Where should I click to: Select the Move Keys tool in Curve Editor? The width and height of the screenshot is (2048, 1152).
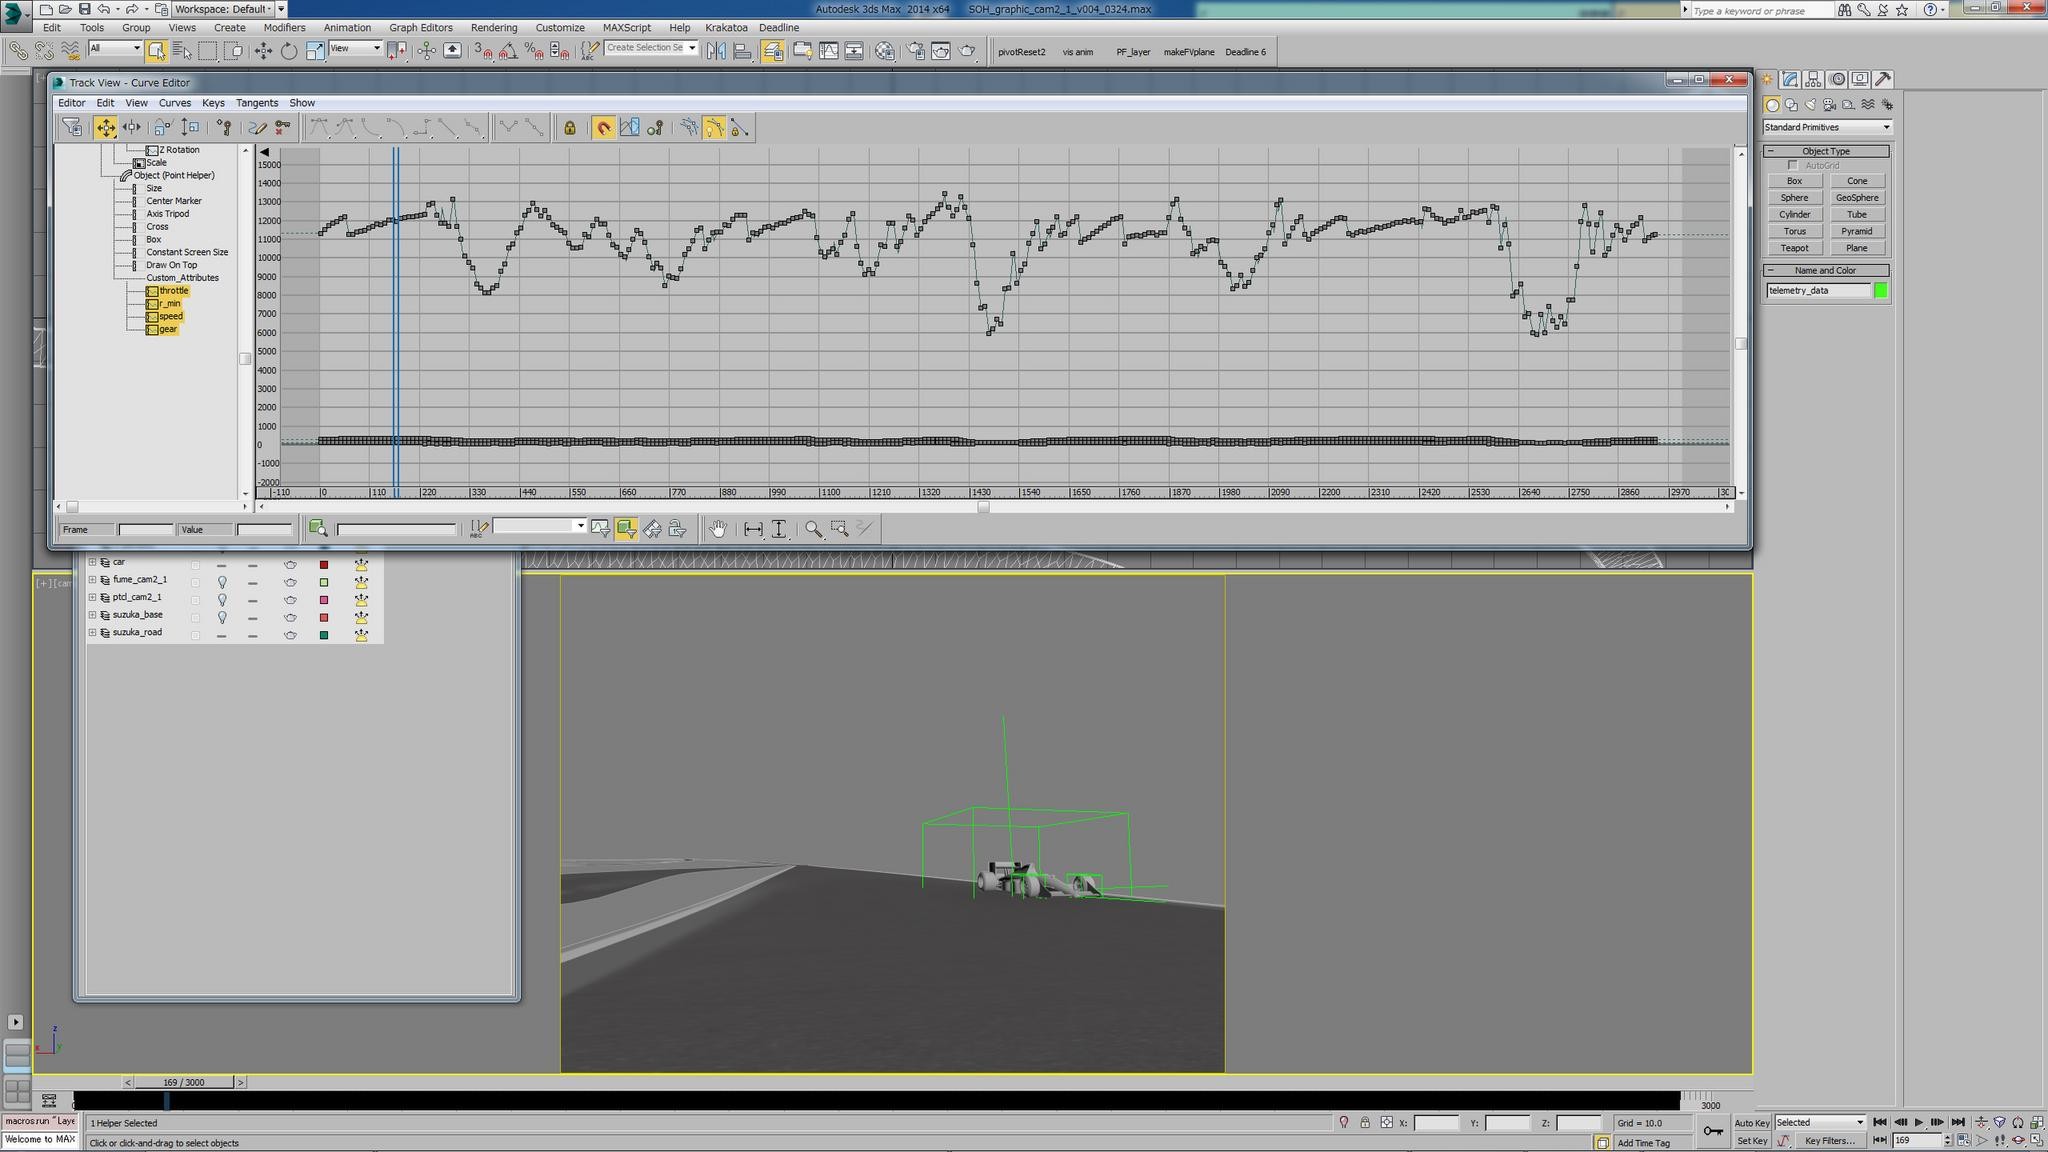coord(105,128)
